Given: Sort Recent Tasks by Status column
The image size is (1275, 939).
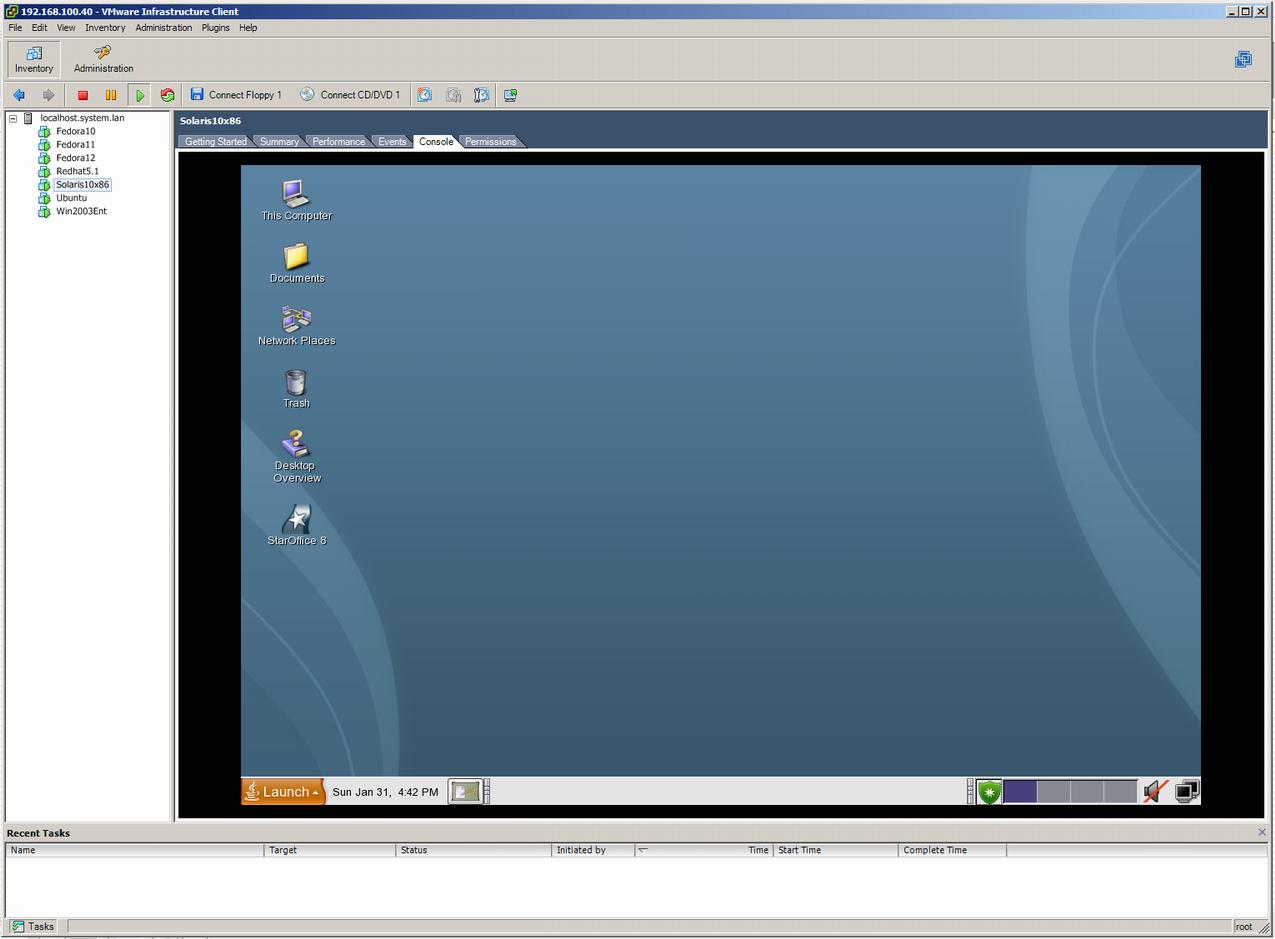Looking at the screenshot, I should coord(474,850).
